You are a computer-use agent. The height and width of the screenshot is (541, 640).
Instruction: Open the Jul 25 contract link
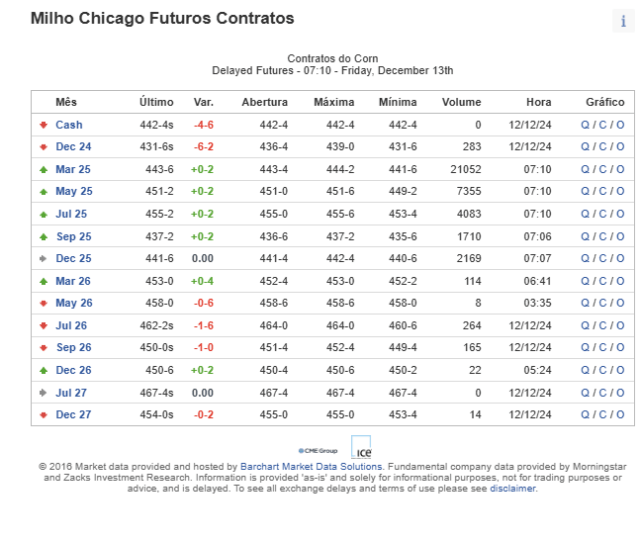71,214
